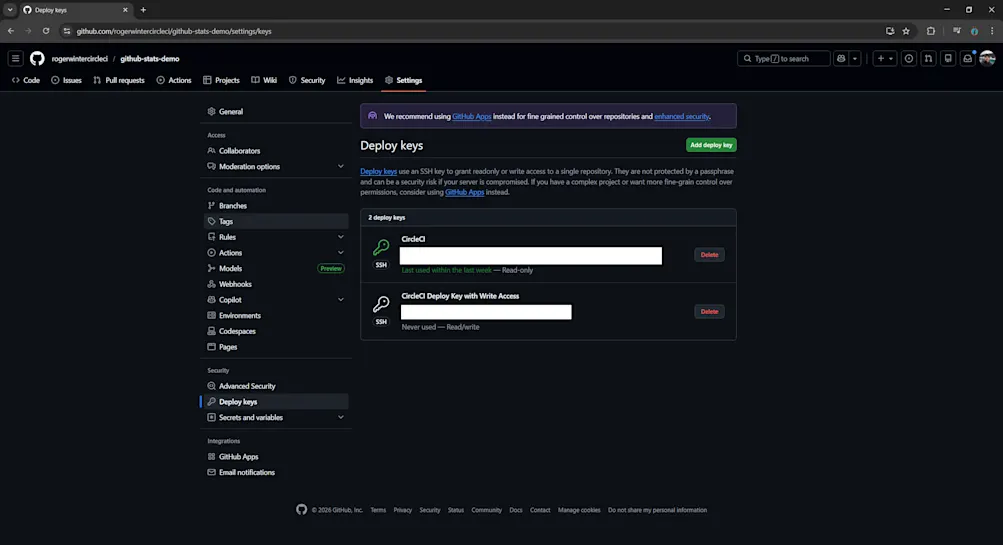Open Environments in the settings sidebar
This screenshot has width=1003, height=545.
[276, 315]
